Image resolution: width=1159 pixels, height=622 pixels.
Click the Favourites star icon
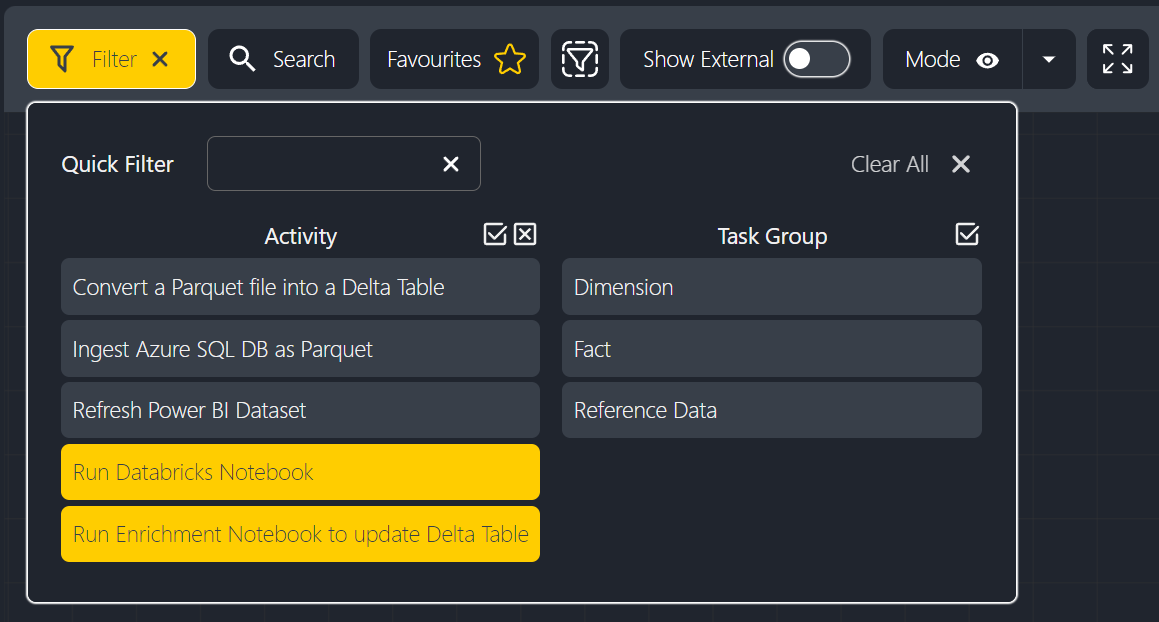tap(509, 60)
